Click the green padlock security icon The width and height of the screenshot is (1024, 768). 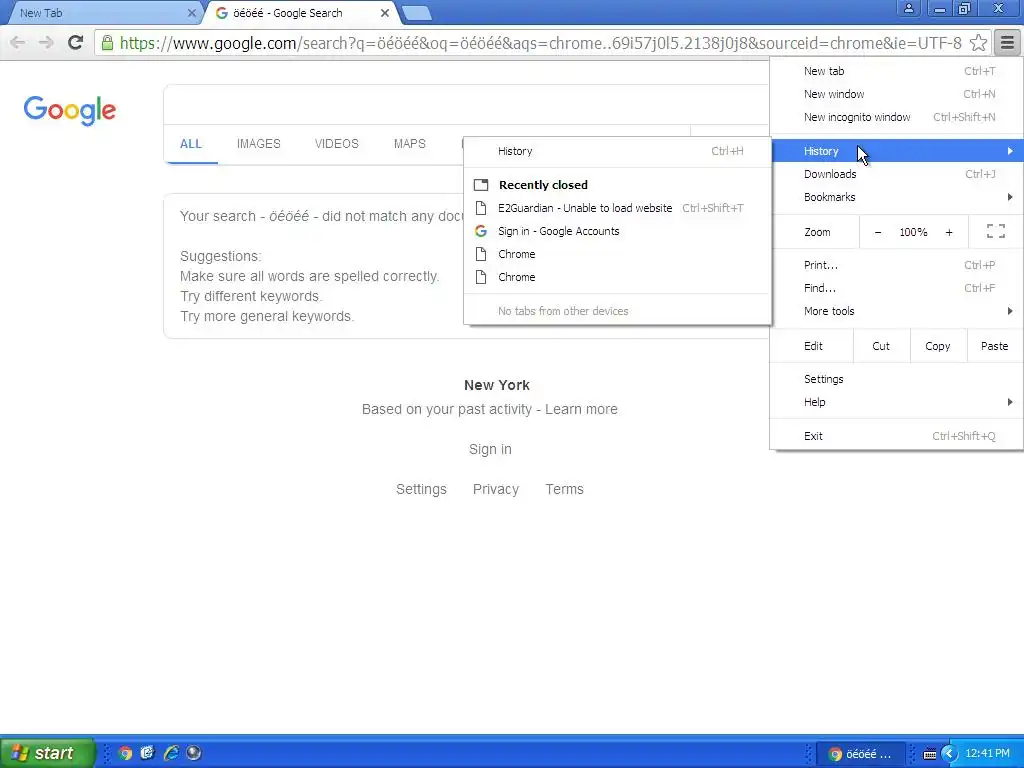tap(107, 43)
